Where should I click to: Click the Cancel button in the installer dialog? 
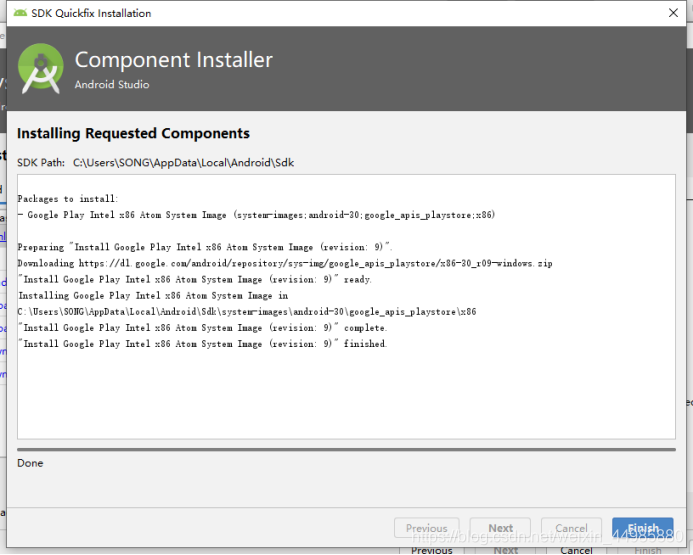point(571,528)
